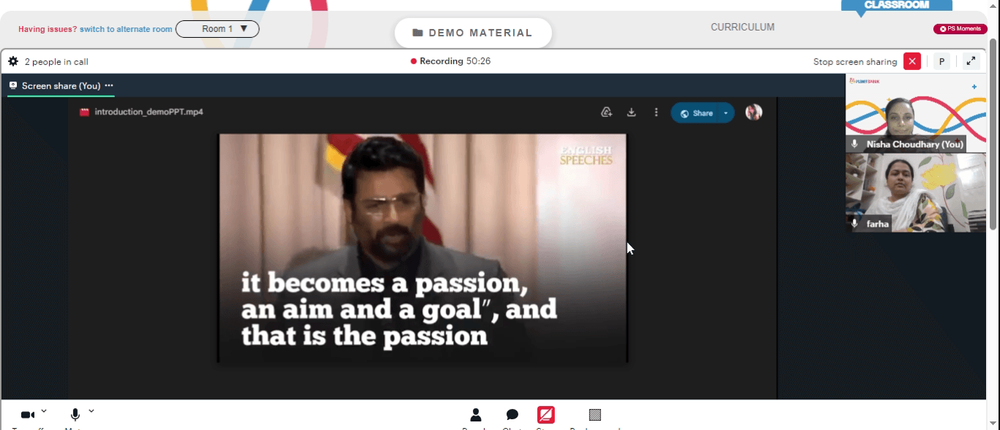Click the mic icon beside Nisha Choudhary's name

click(855, 144)
